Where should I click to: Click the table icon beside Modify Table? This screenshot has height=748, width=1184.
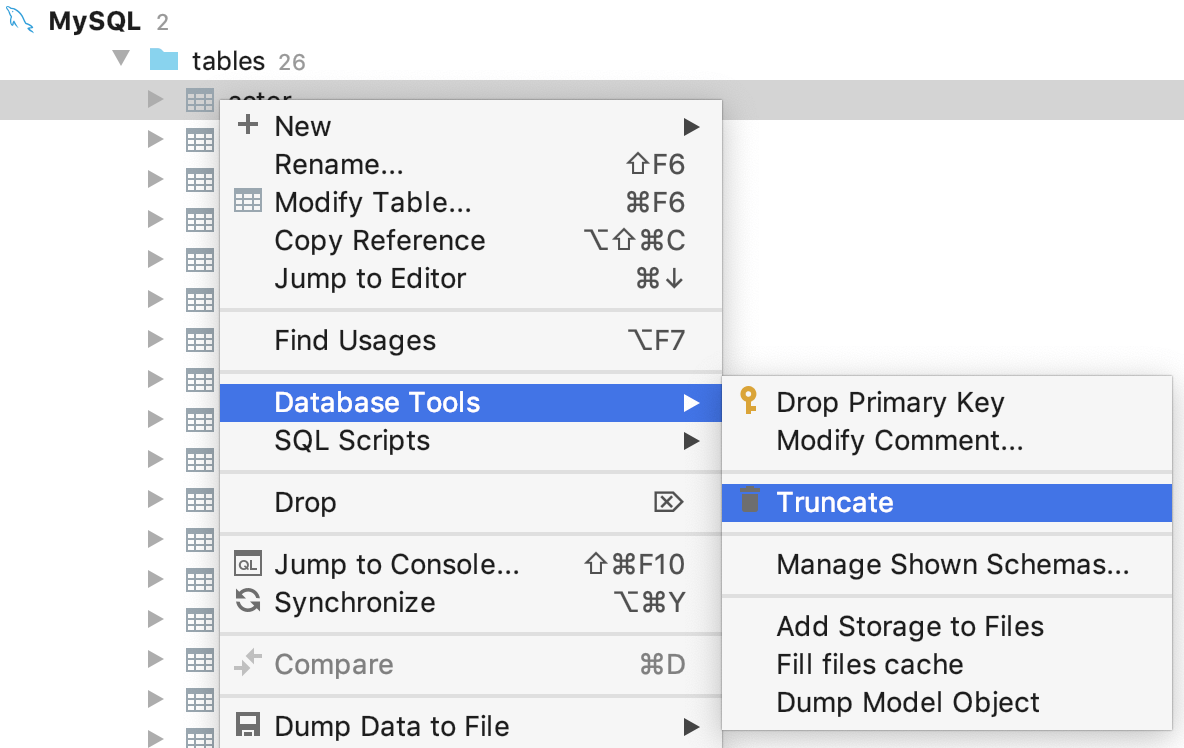tap(248, 202)
